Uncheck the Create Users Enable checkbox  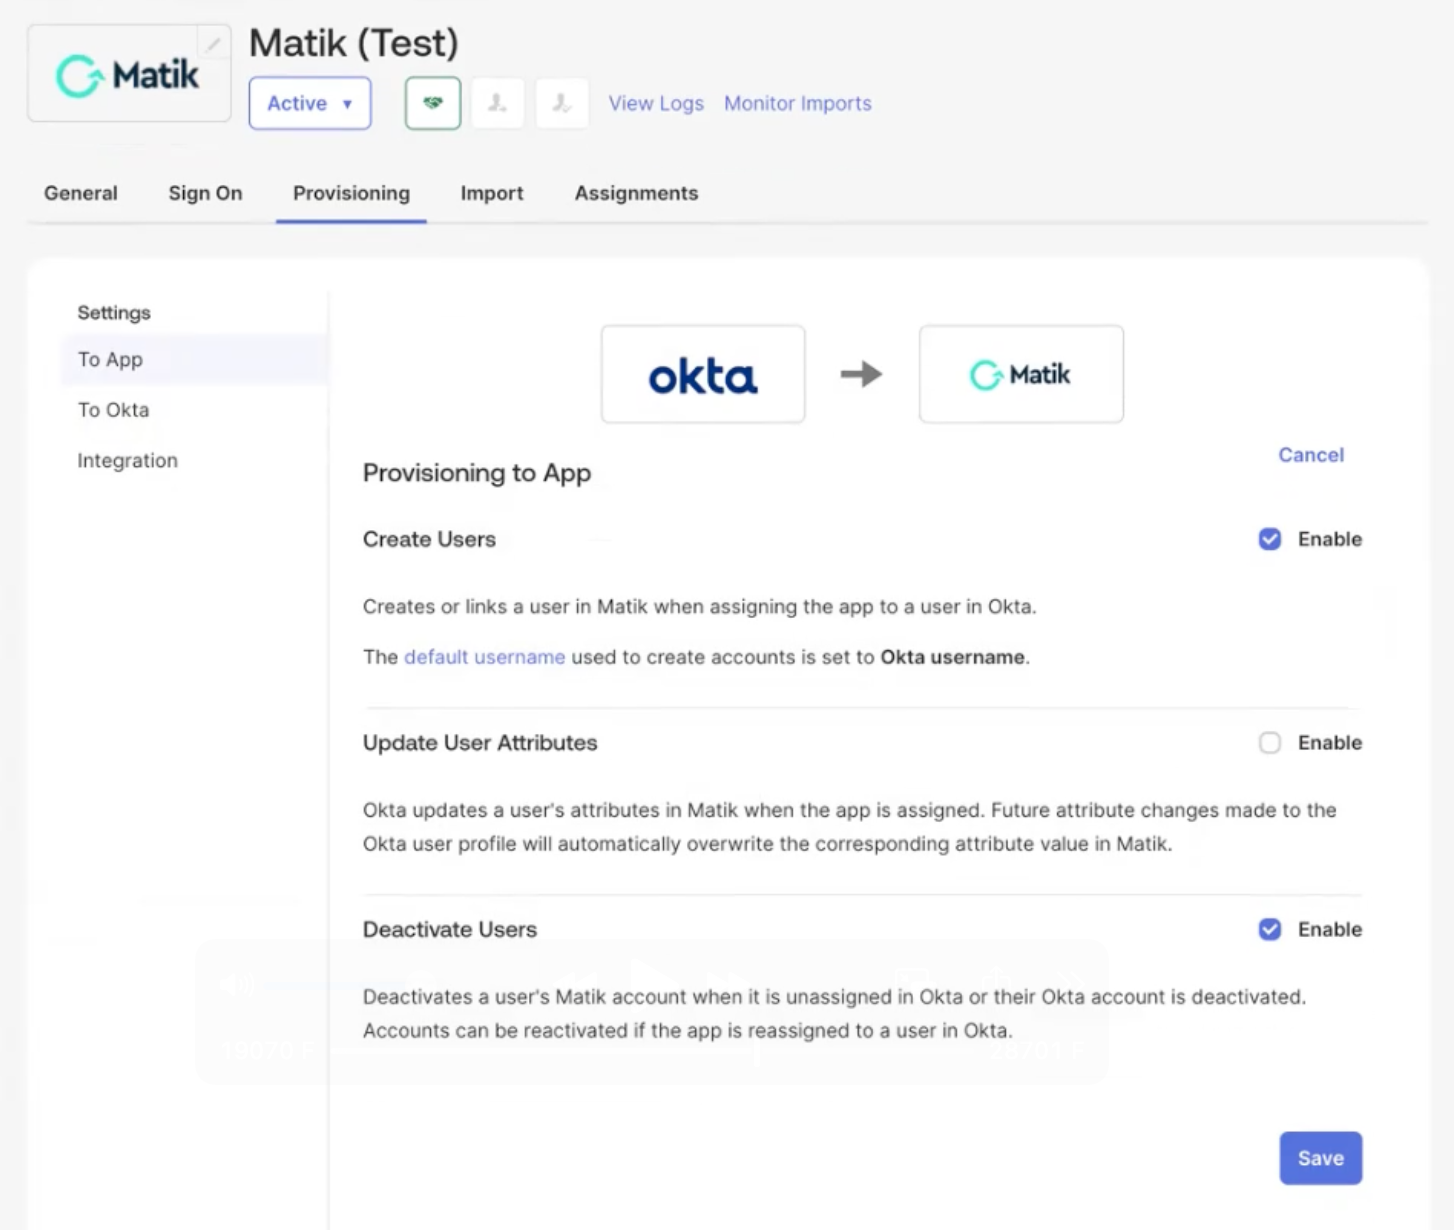1269,539
